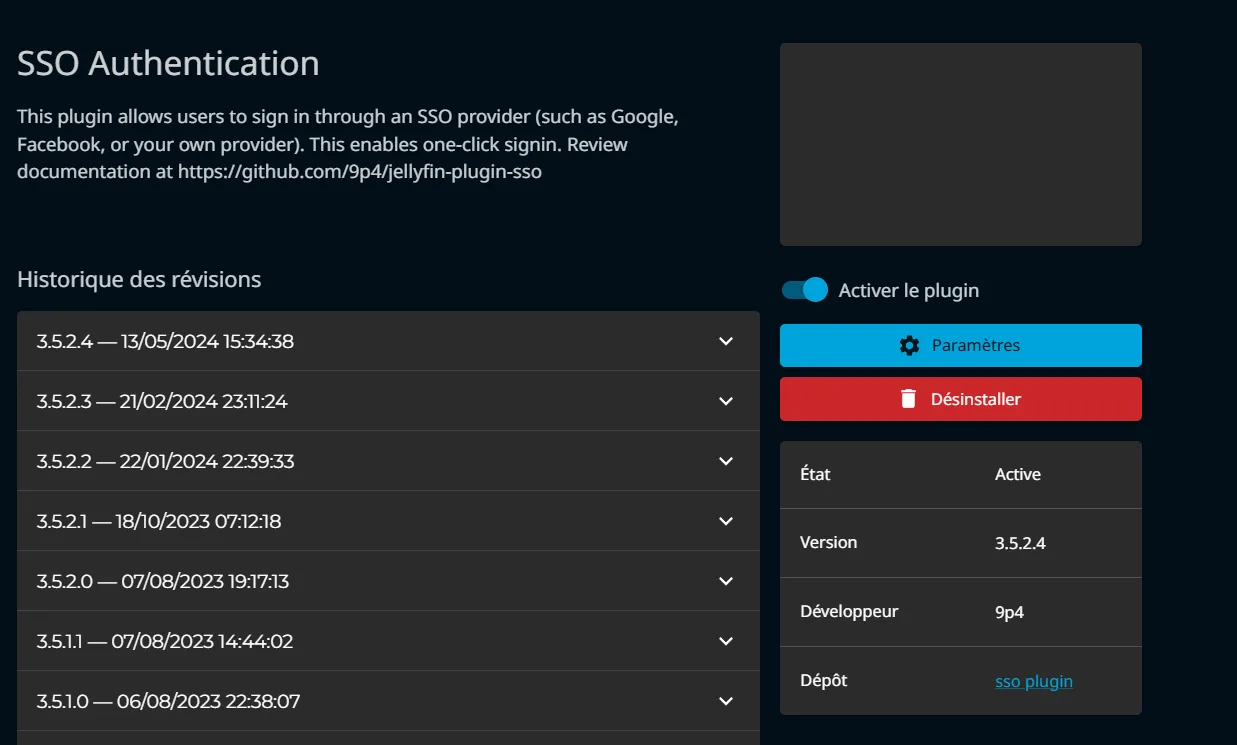Click the developer name '9p4'
Screen dimensions: 1237x745
tap(1008, 611)
